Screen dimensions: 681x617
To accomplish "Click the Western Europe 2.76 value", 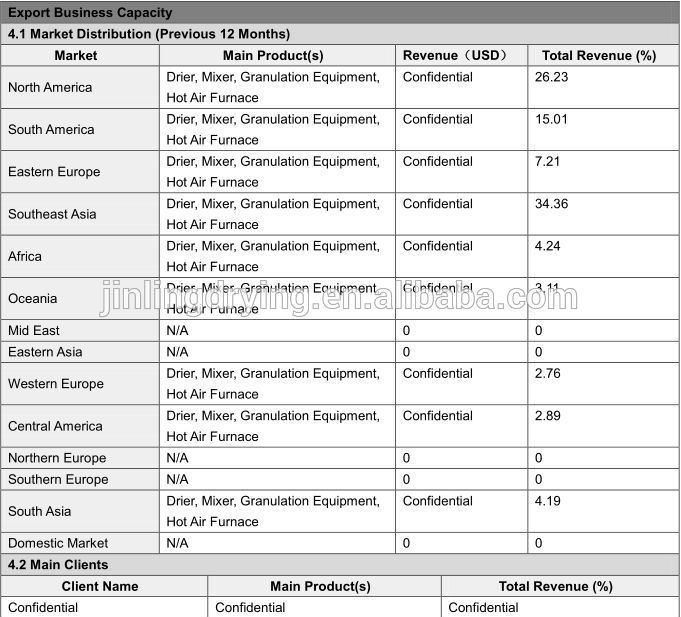I will tap(547, 373).
